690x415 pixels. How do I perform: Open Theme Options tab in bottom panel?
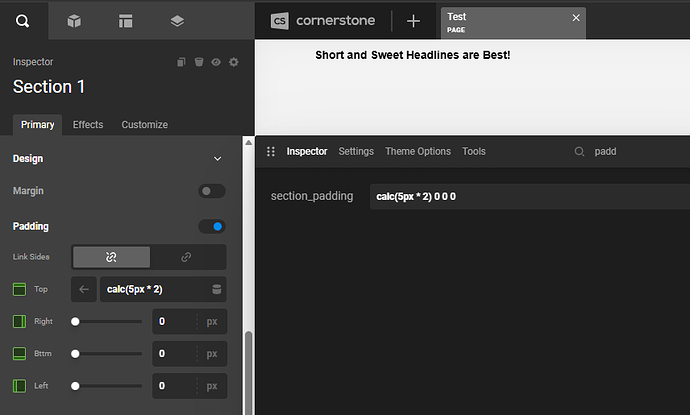click(418, 151)
